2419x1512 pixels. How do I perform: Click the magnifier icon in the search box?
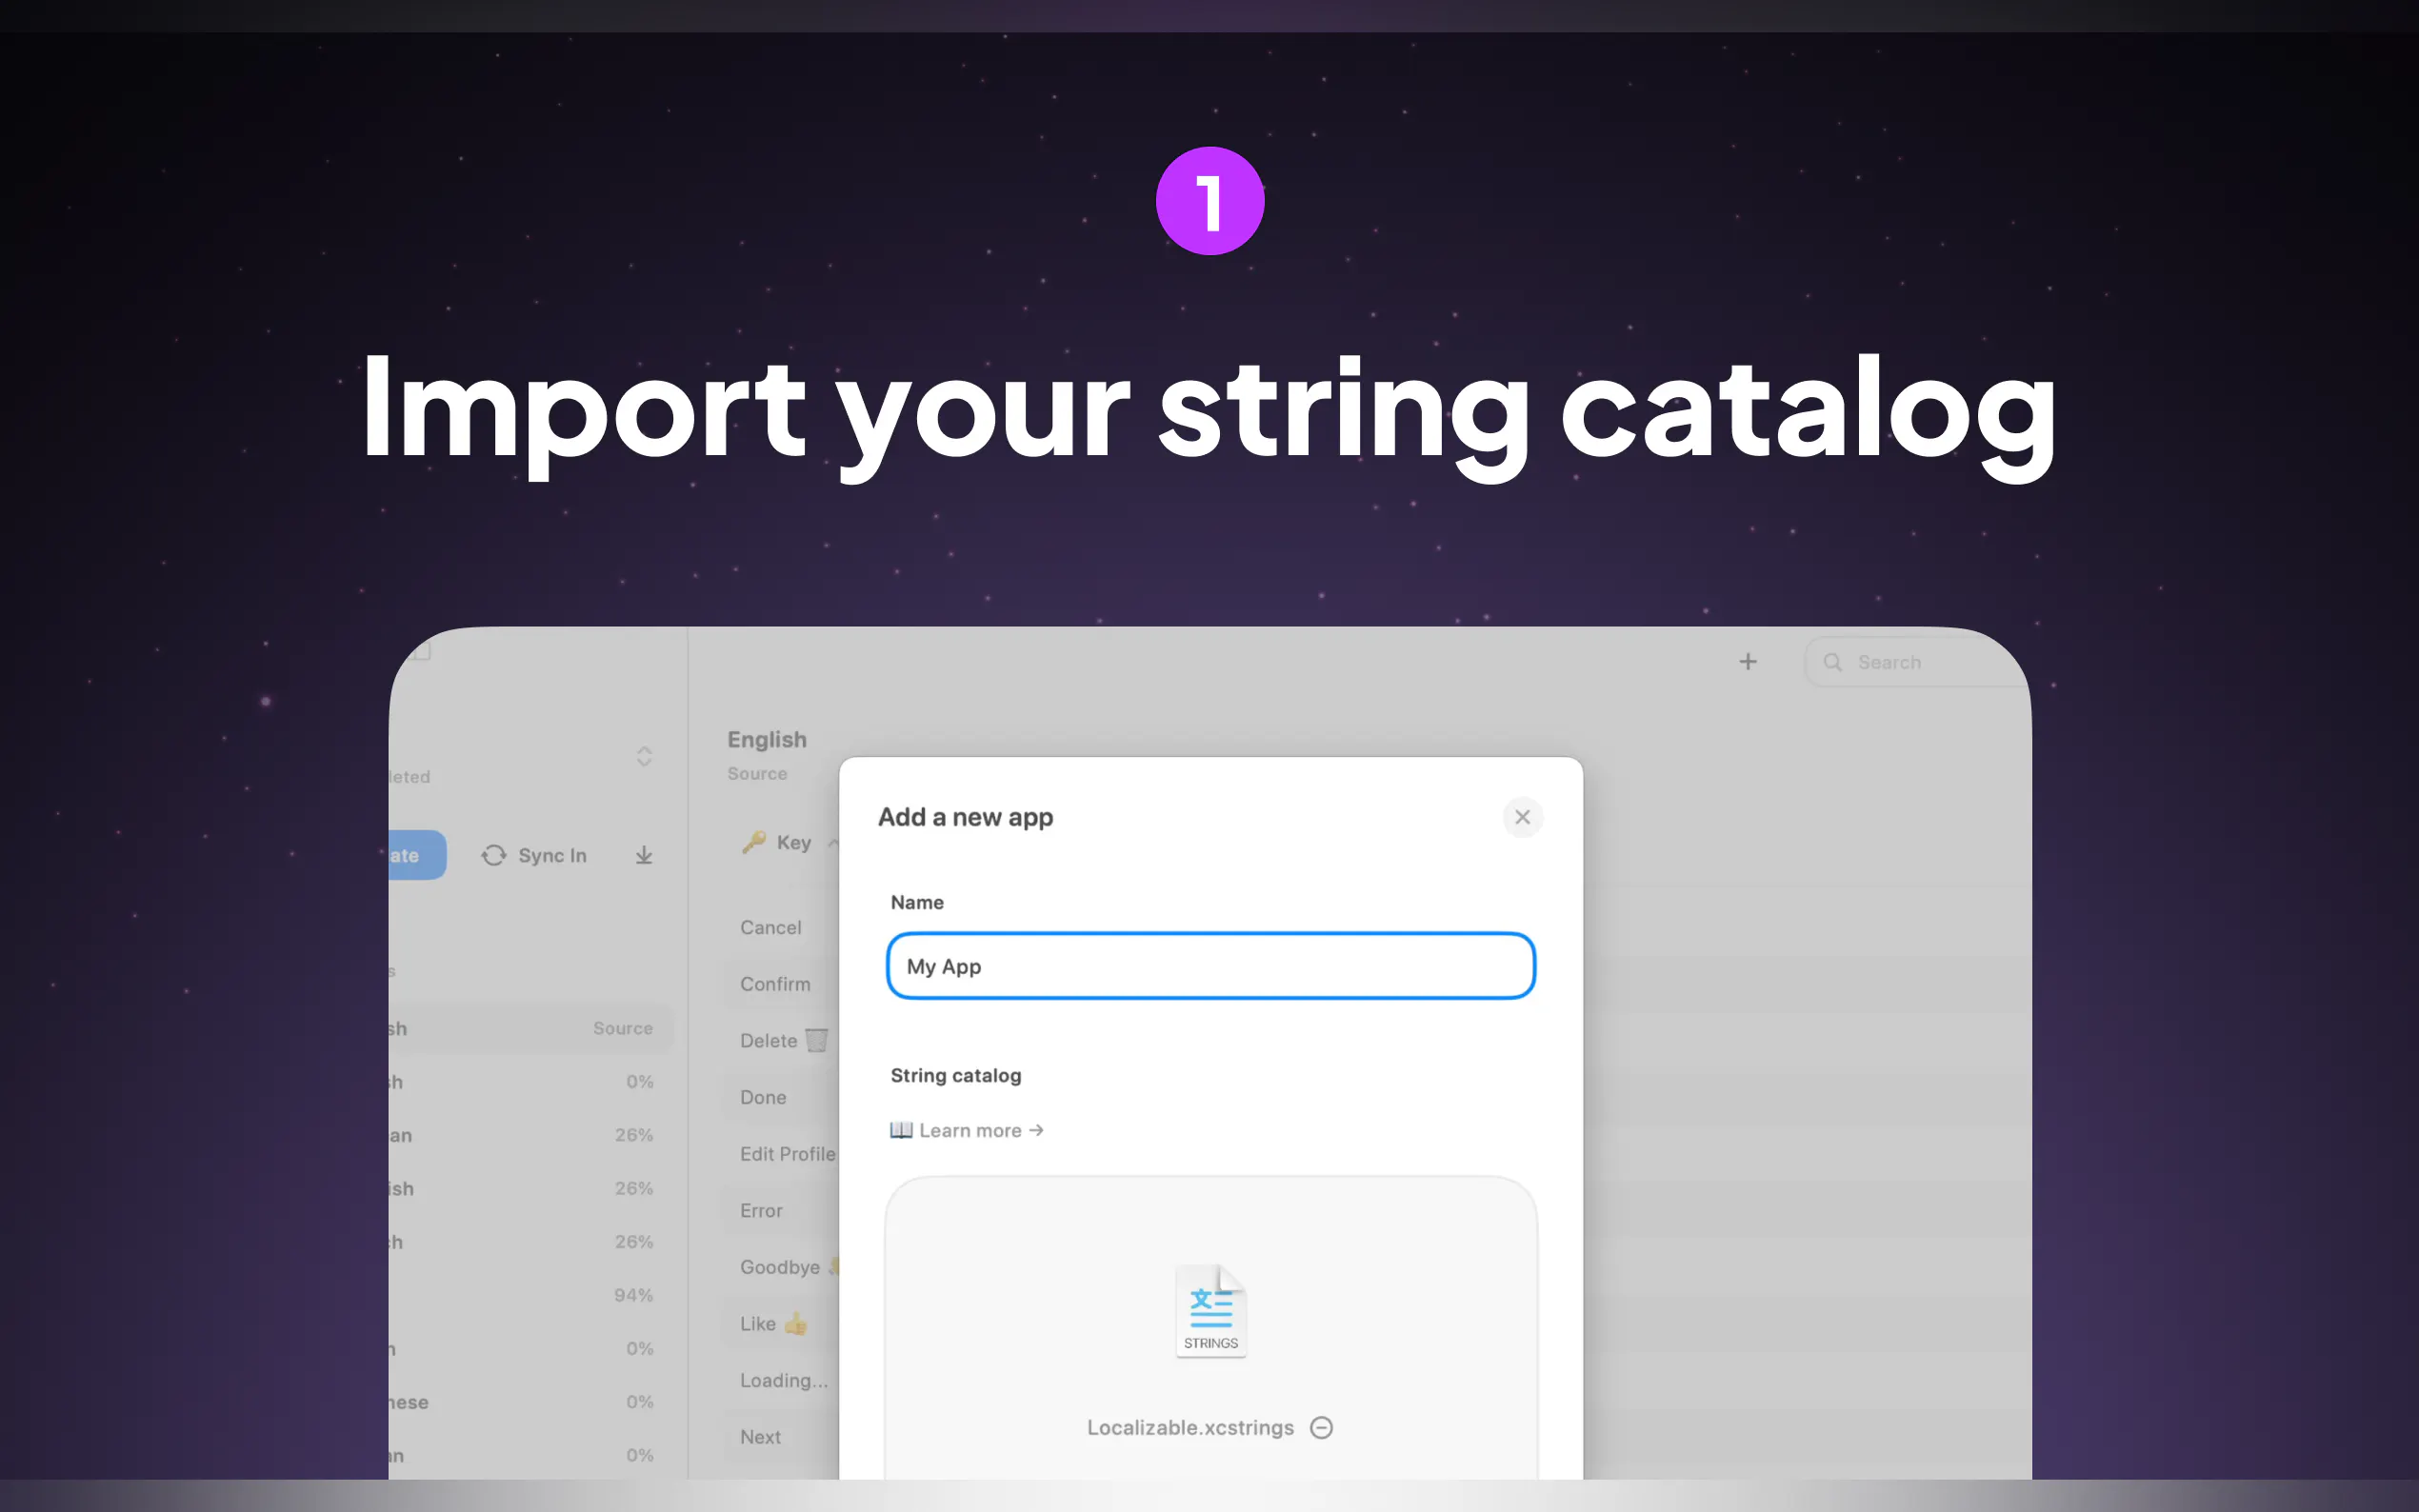tap(1832, 662)
